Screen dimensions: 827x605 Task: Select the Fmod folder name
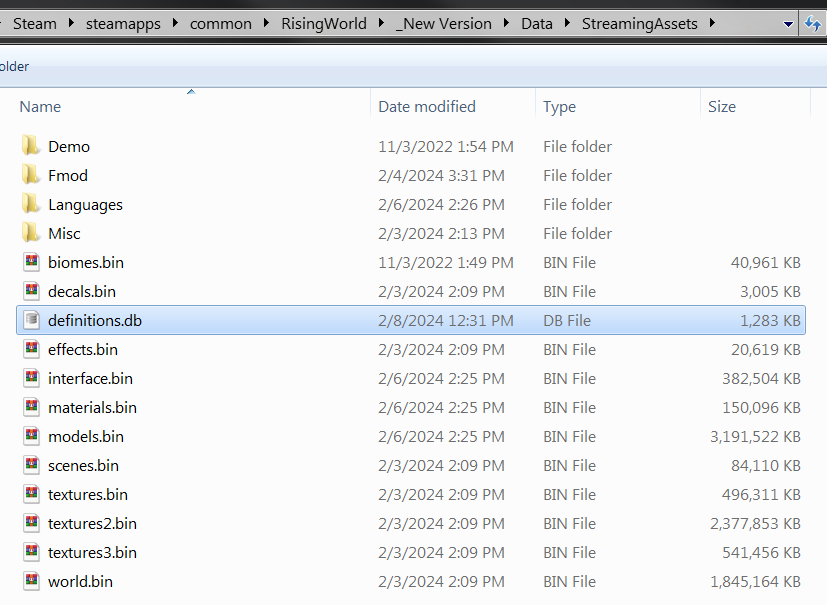point(68,175)
